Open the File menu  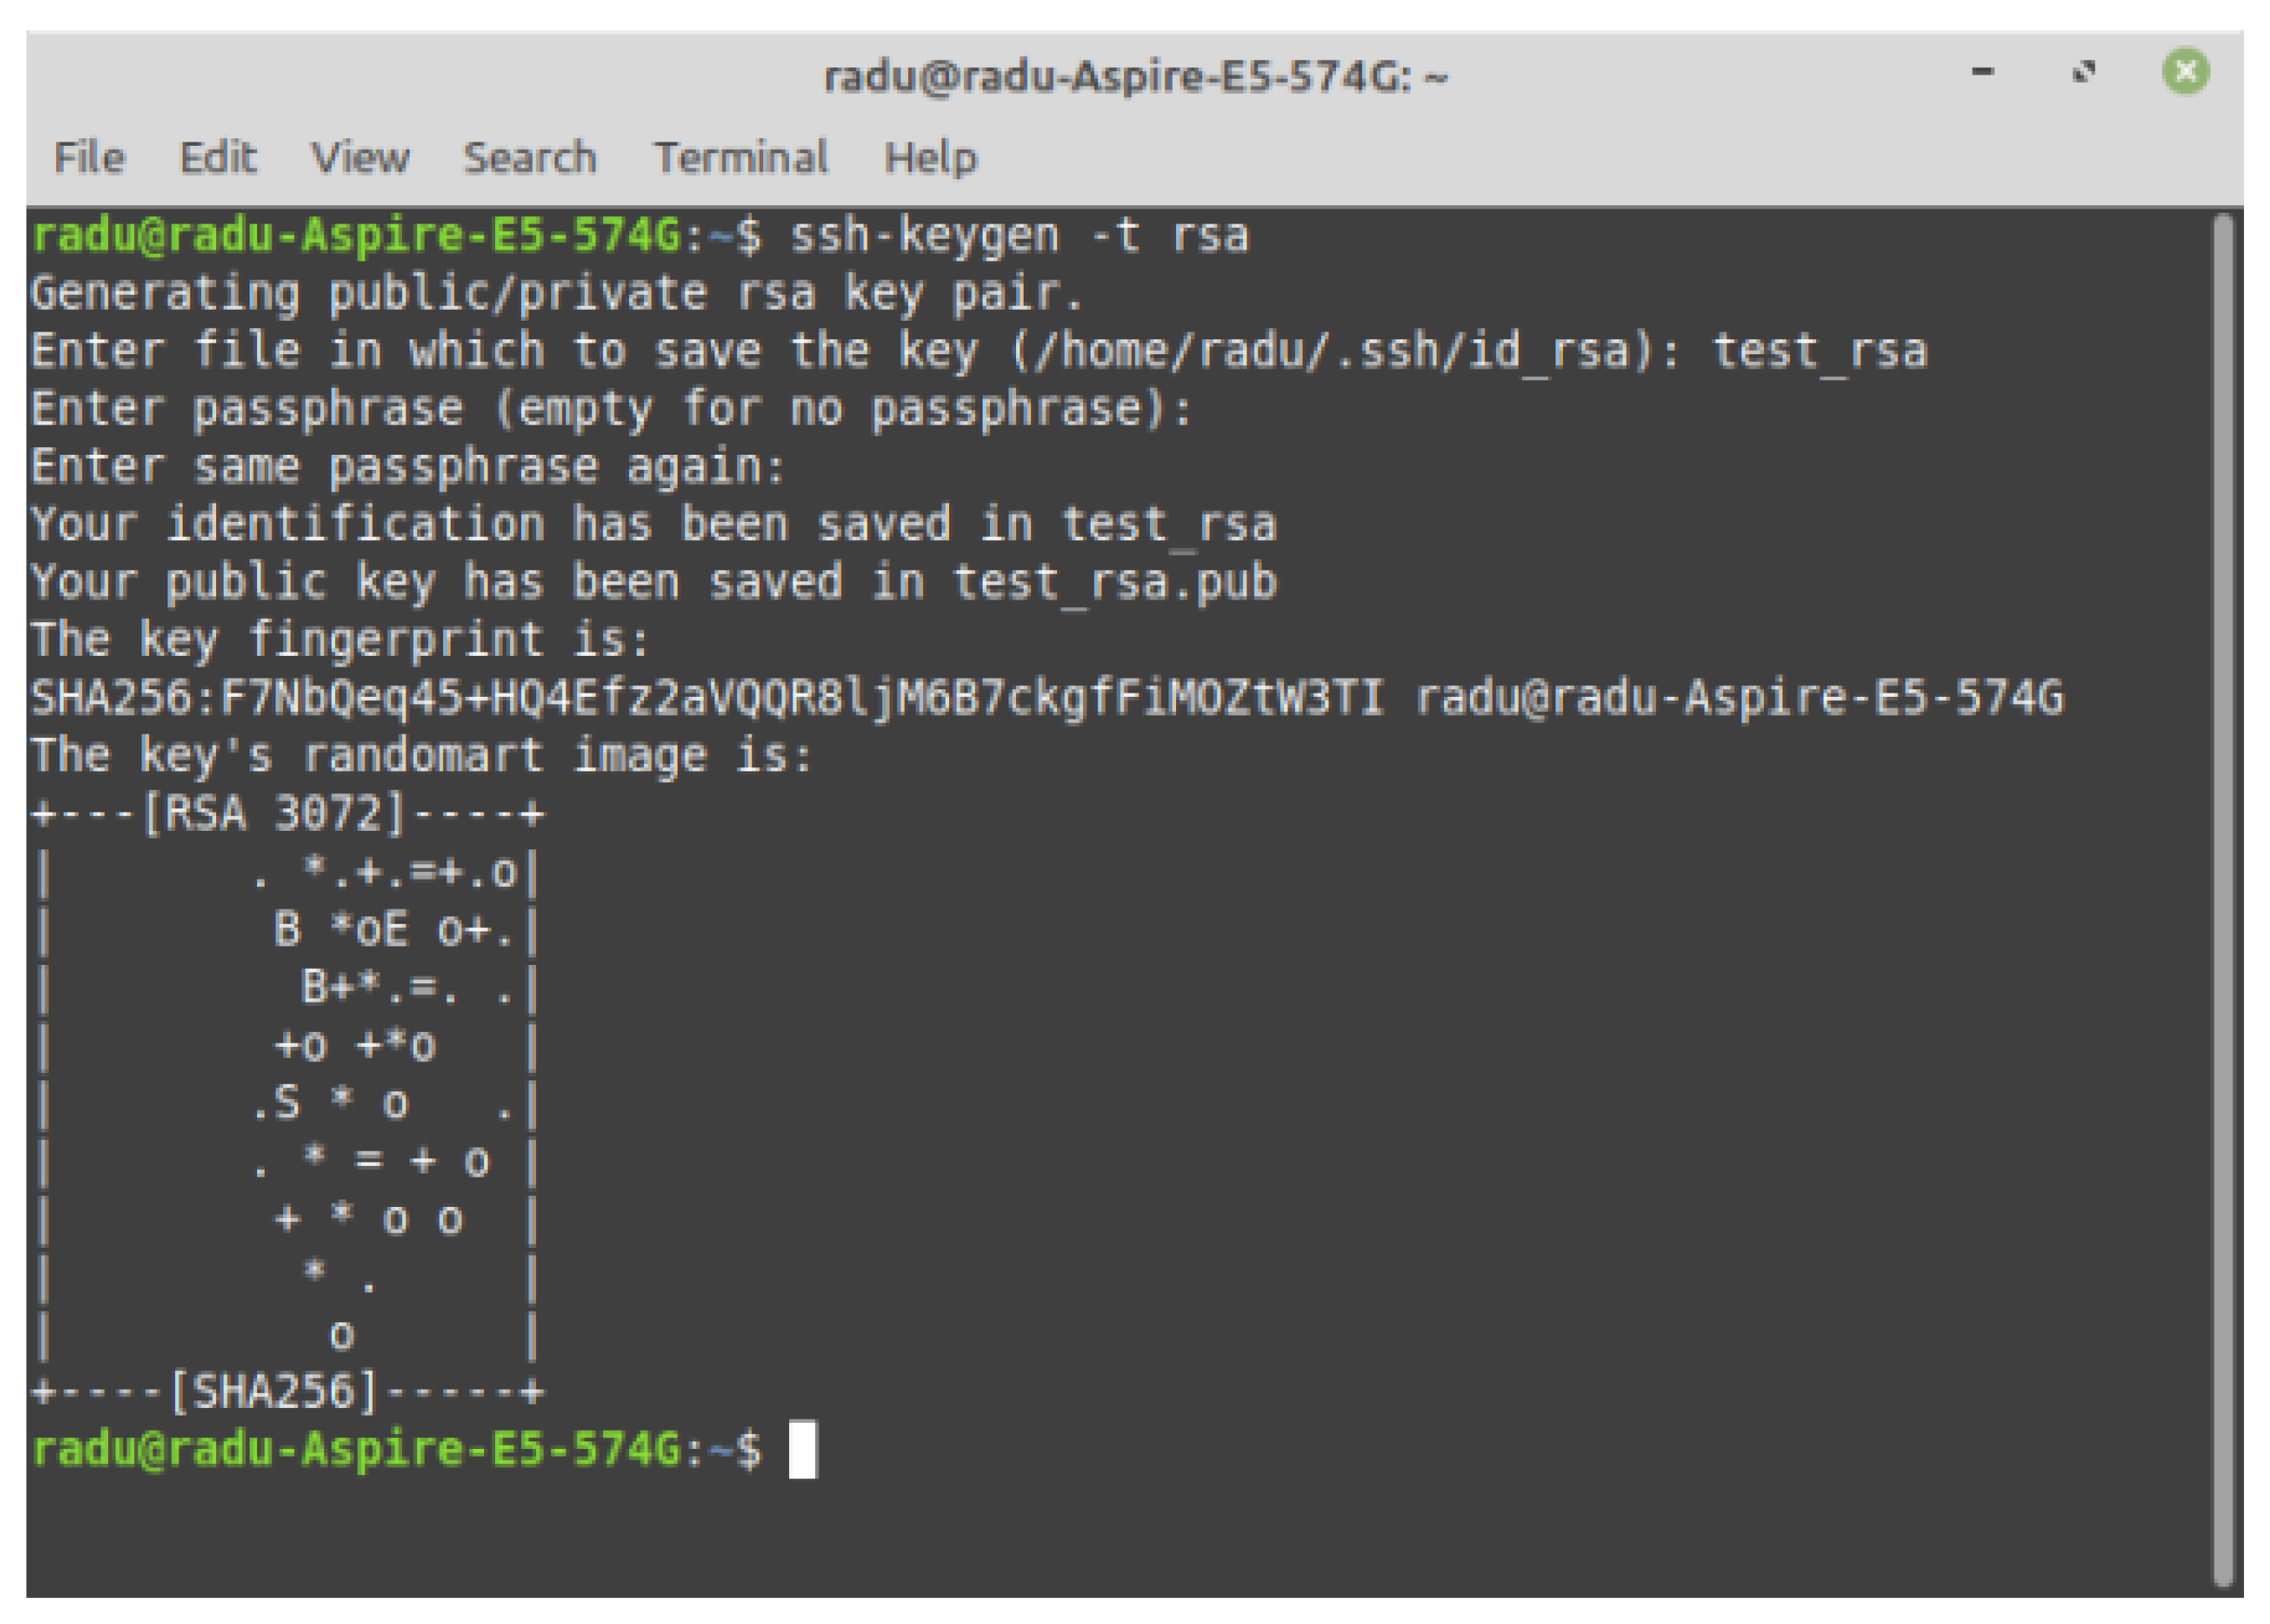coord(89,158)
